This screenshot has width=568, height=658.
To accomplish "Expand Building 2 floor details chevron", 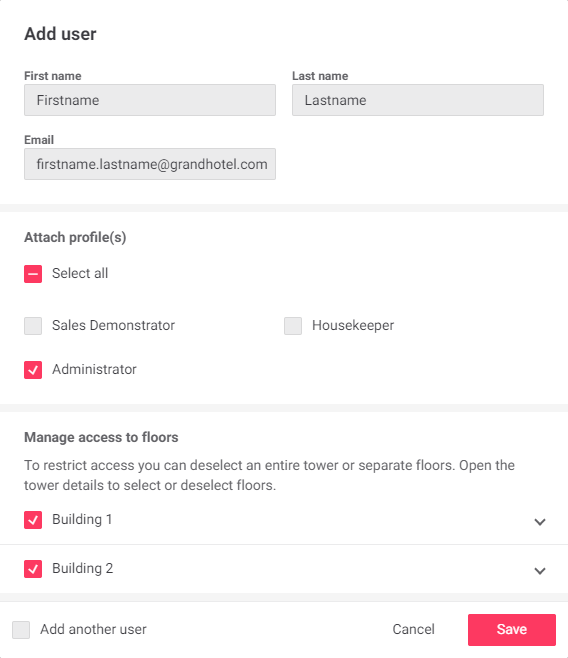I will coord(540,571).
